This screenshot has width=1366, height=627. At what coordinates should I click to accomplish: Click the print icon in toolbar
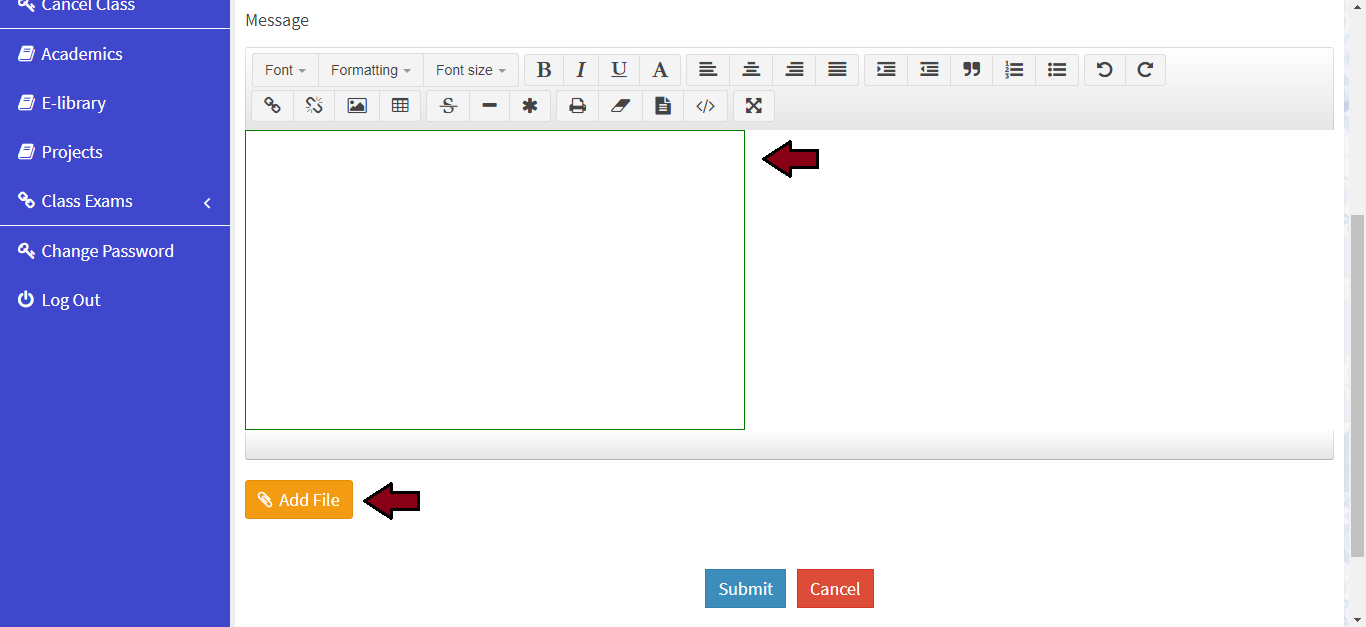tap(577, 106)
